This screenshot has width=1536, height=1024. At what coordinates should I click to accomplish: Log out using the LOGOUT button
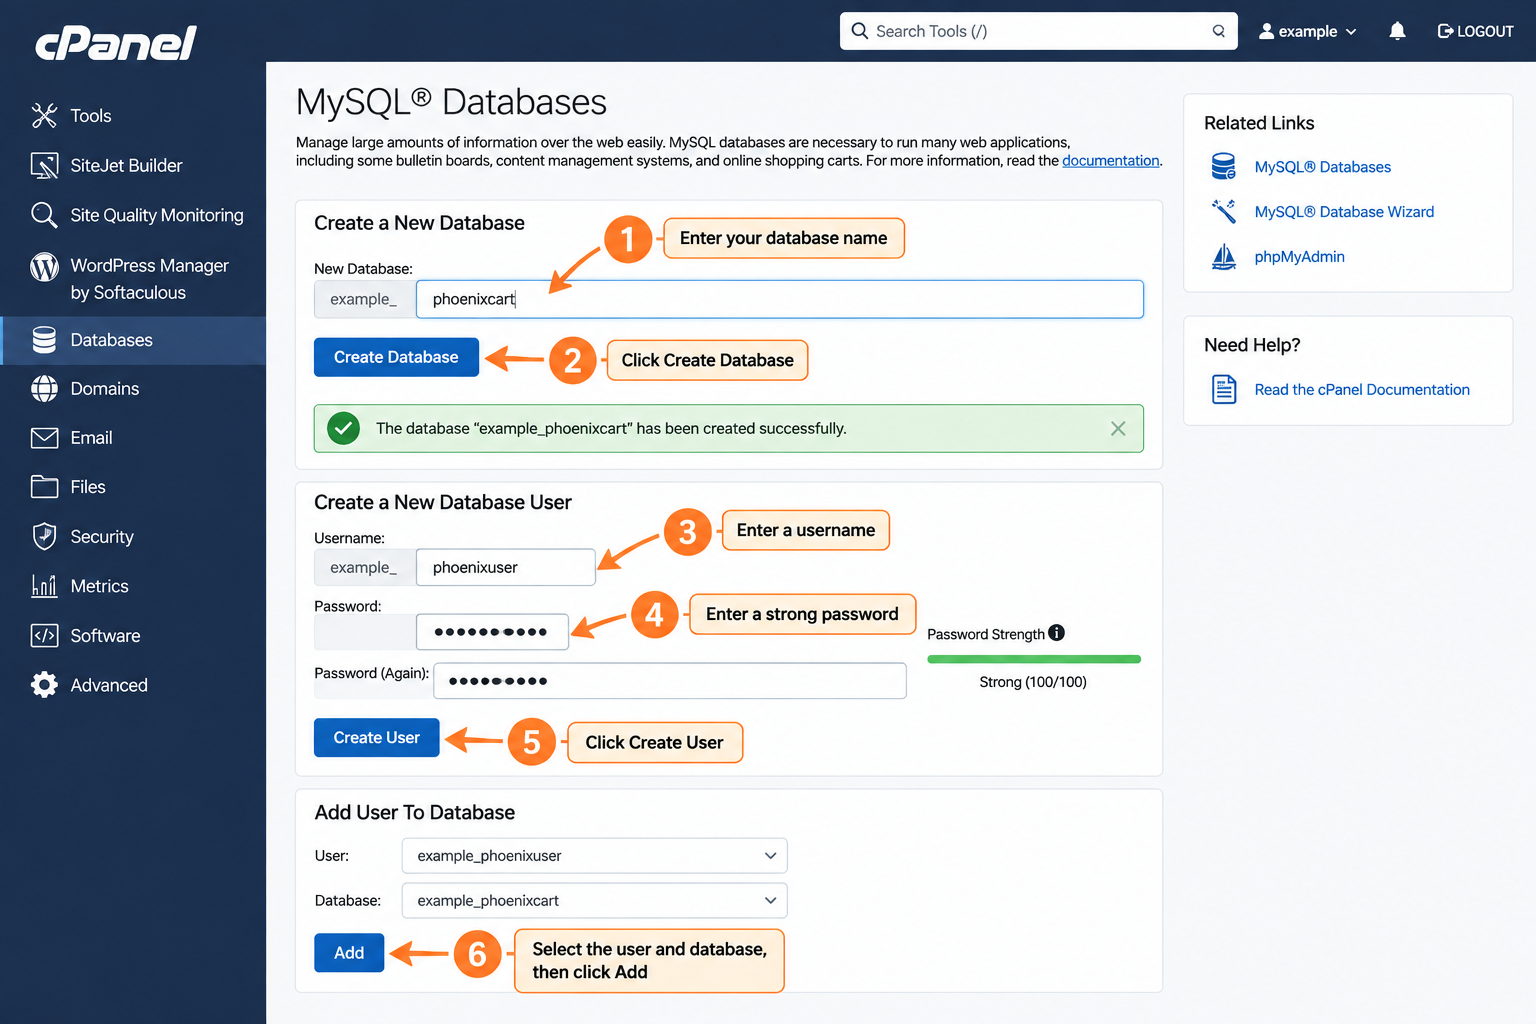(x=1475, y=31)
